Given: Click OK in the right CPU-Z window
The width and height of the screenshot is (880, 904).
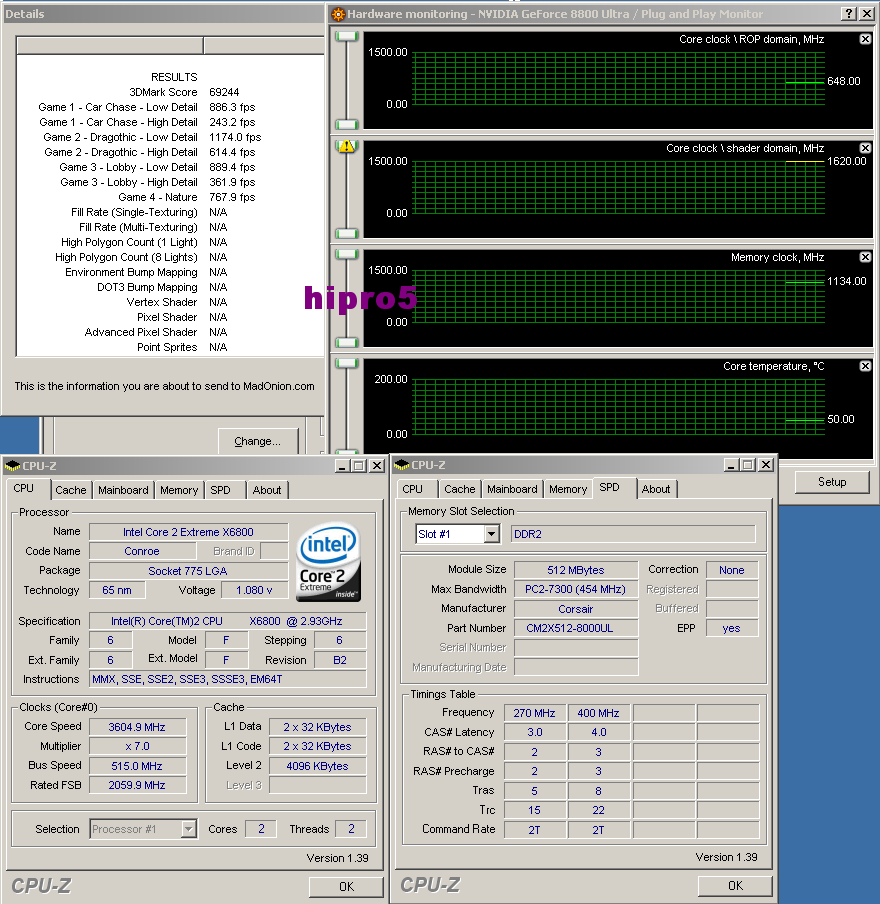Looking at the screenshot, I should click(734, 886).
